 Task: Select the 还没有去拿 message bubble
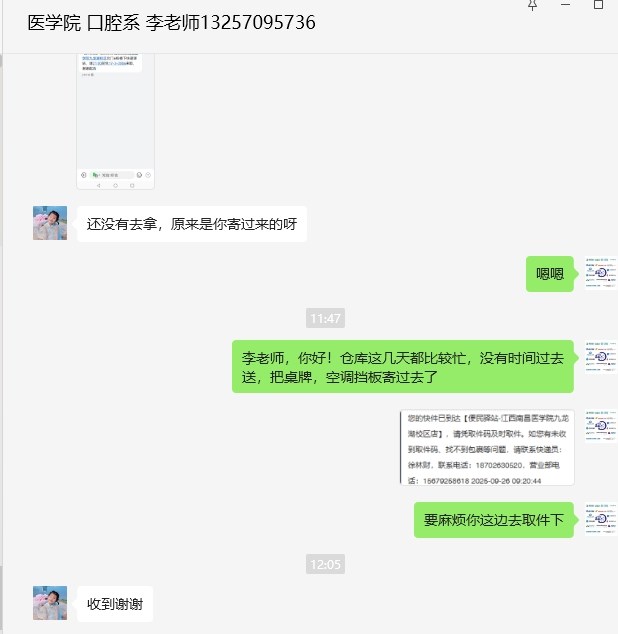(x=192, y=224)
